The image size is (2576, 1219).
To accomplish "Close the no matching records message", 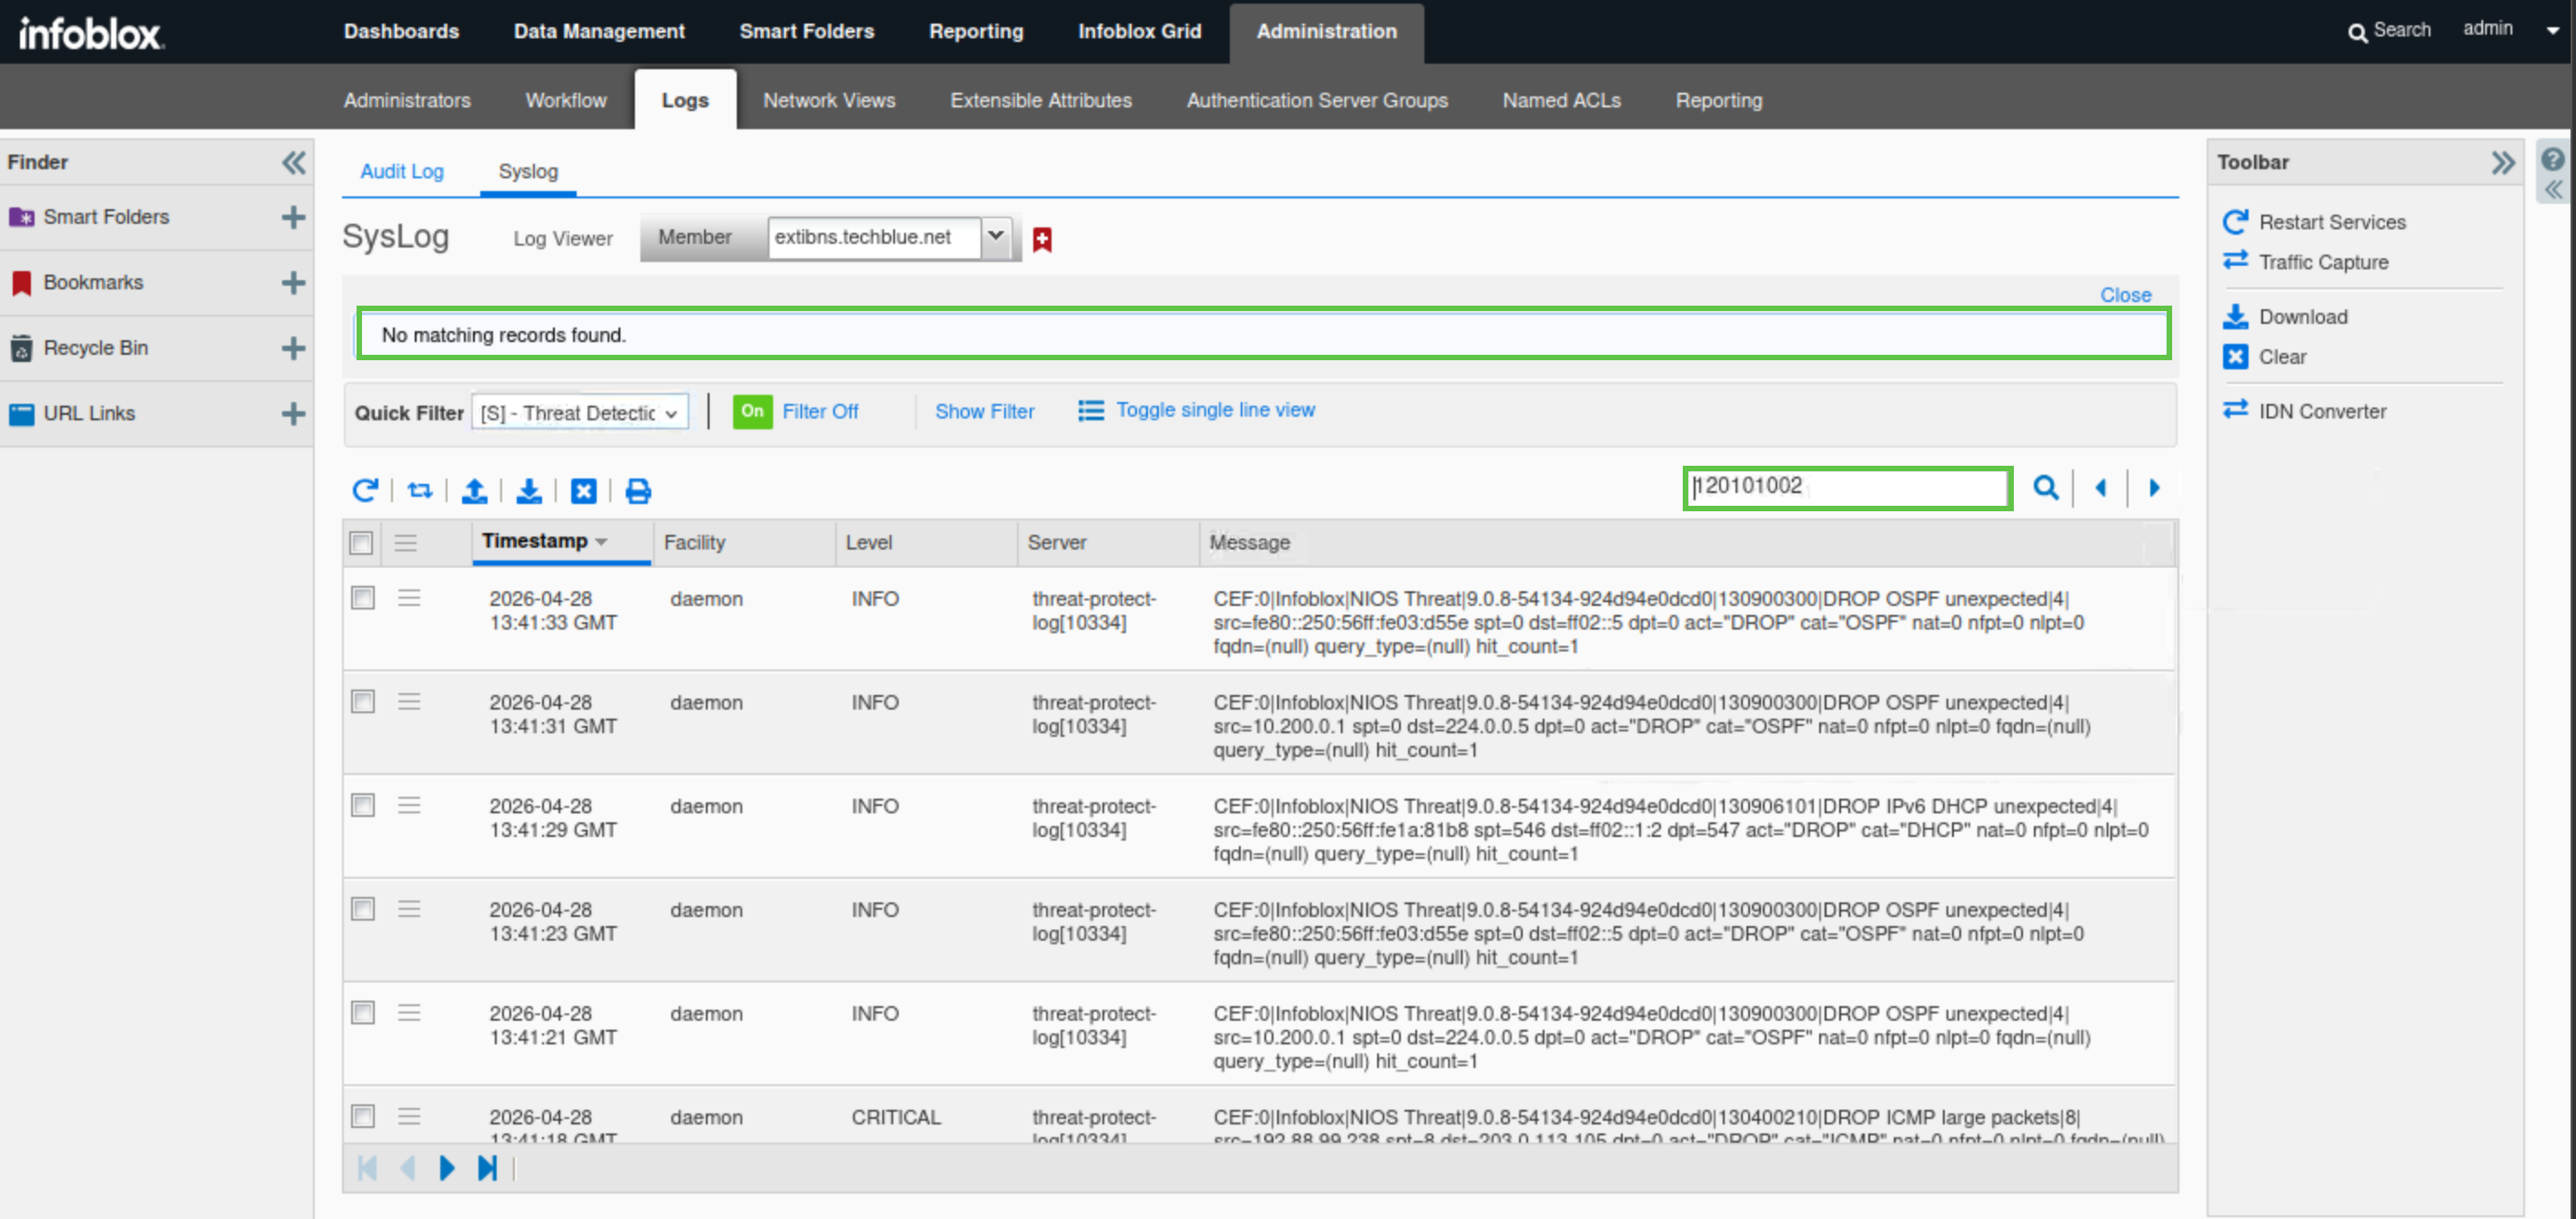I will point(2125,294).
